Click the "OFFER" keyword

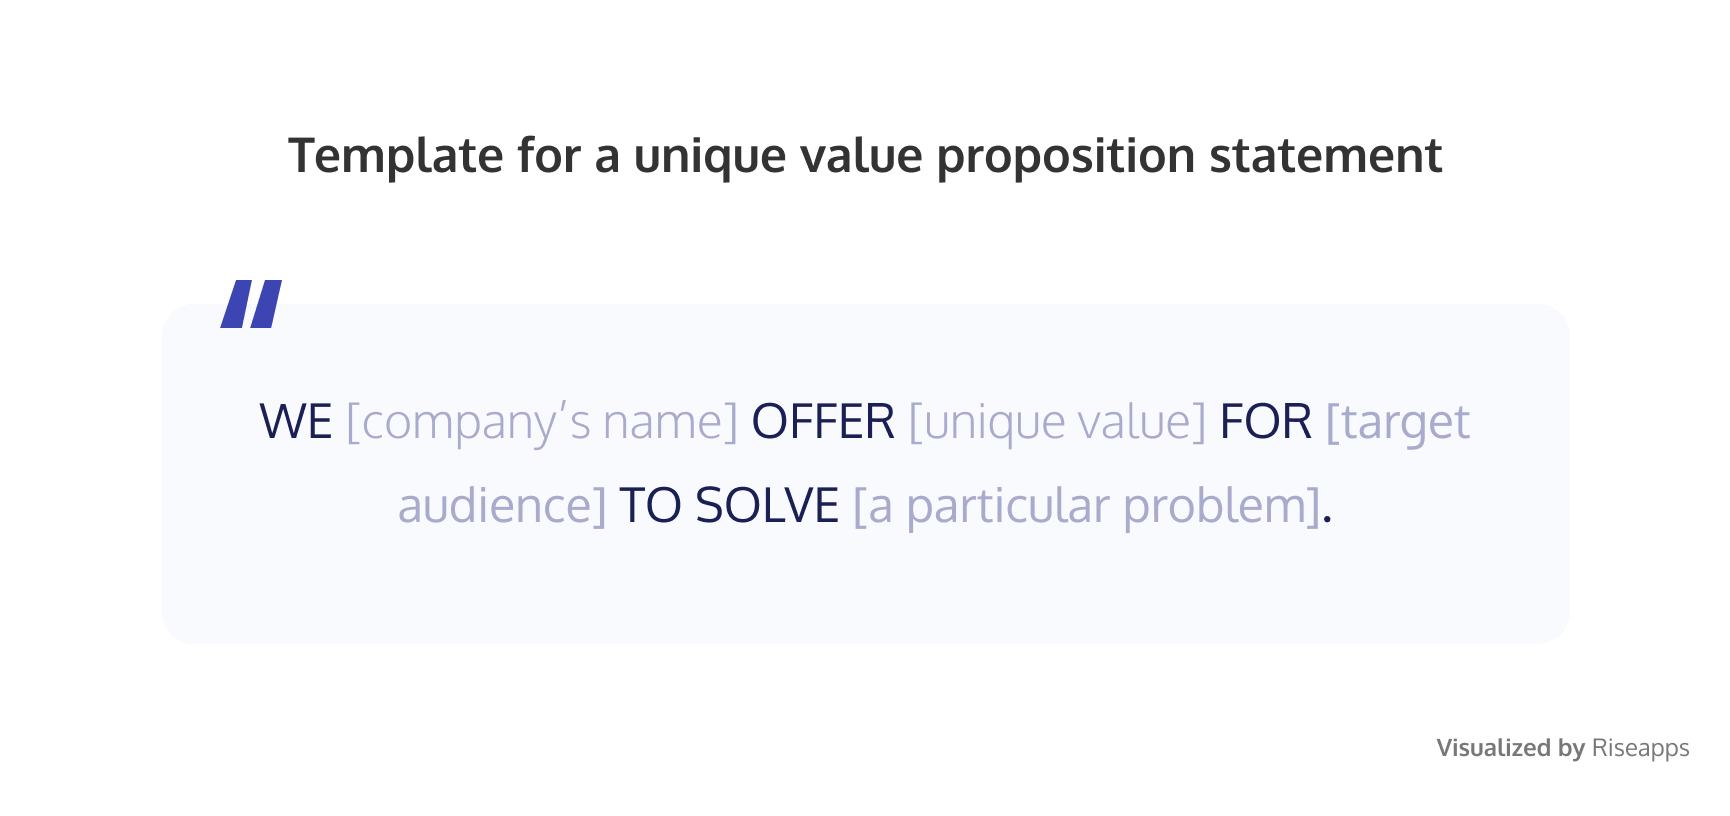[x=822, y=422]
